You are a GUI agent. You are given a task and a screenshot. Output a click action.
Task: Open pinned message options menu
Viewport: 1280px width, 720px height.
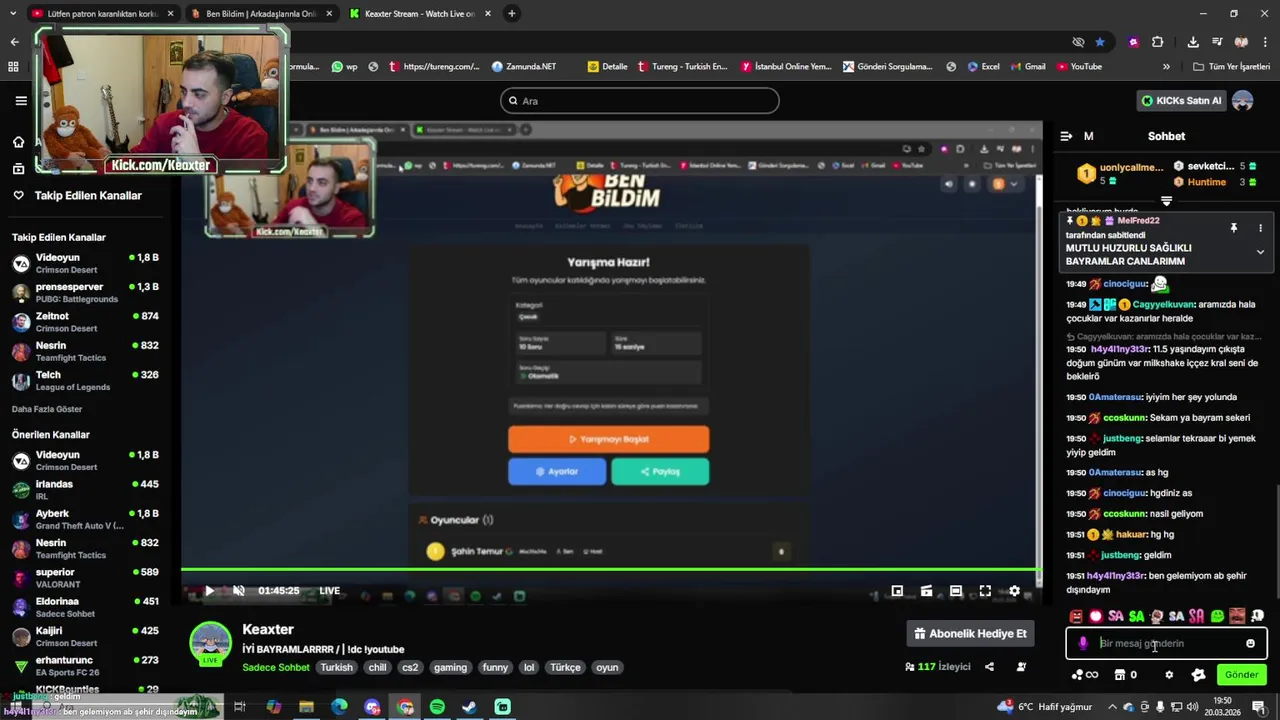(1260, 228)
